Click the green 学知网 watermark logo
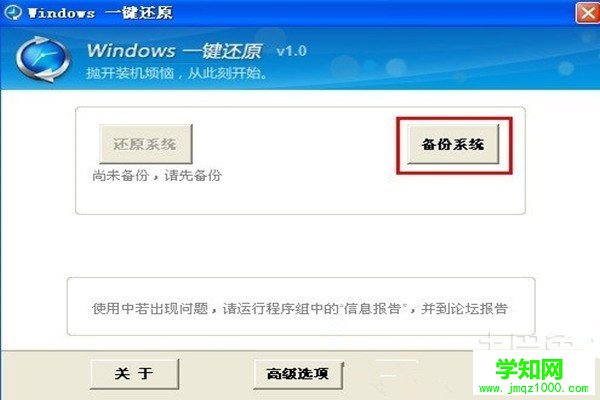Image resolution: width=600 pixels, height=400 pixels. coord(530,369)
